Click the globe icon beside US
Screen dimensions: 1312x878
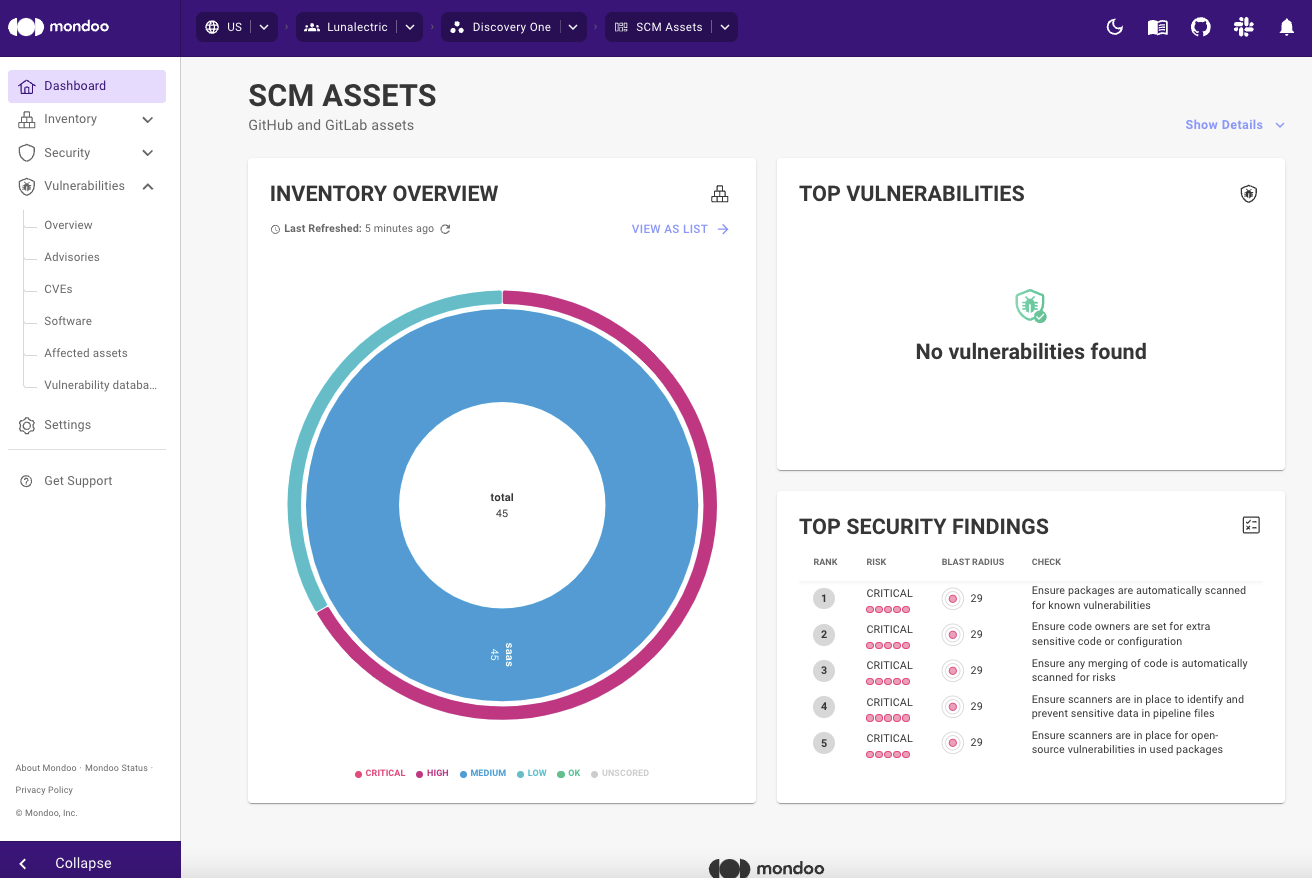click(212, 27)
